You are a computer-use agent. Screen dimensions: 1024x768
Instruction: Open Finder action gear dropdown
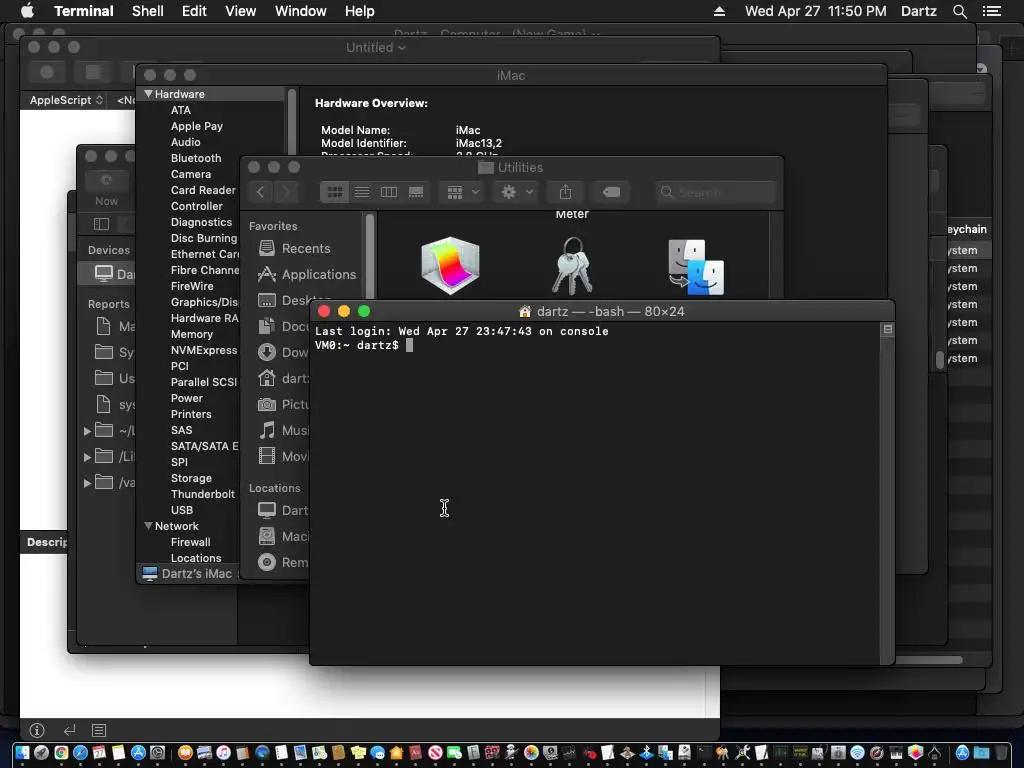click(x=516, y=192)
